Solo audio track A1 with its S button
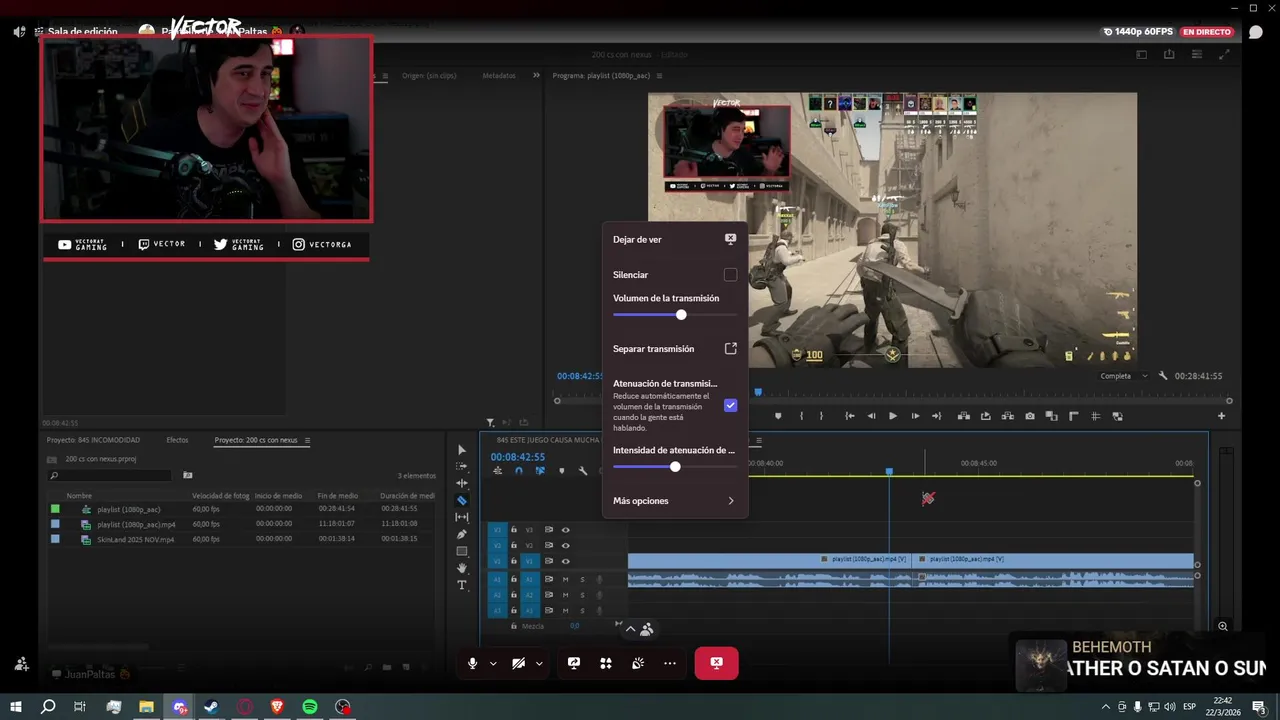Screen dimensions: 1280x720 point(582,579)
